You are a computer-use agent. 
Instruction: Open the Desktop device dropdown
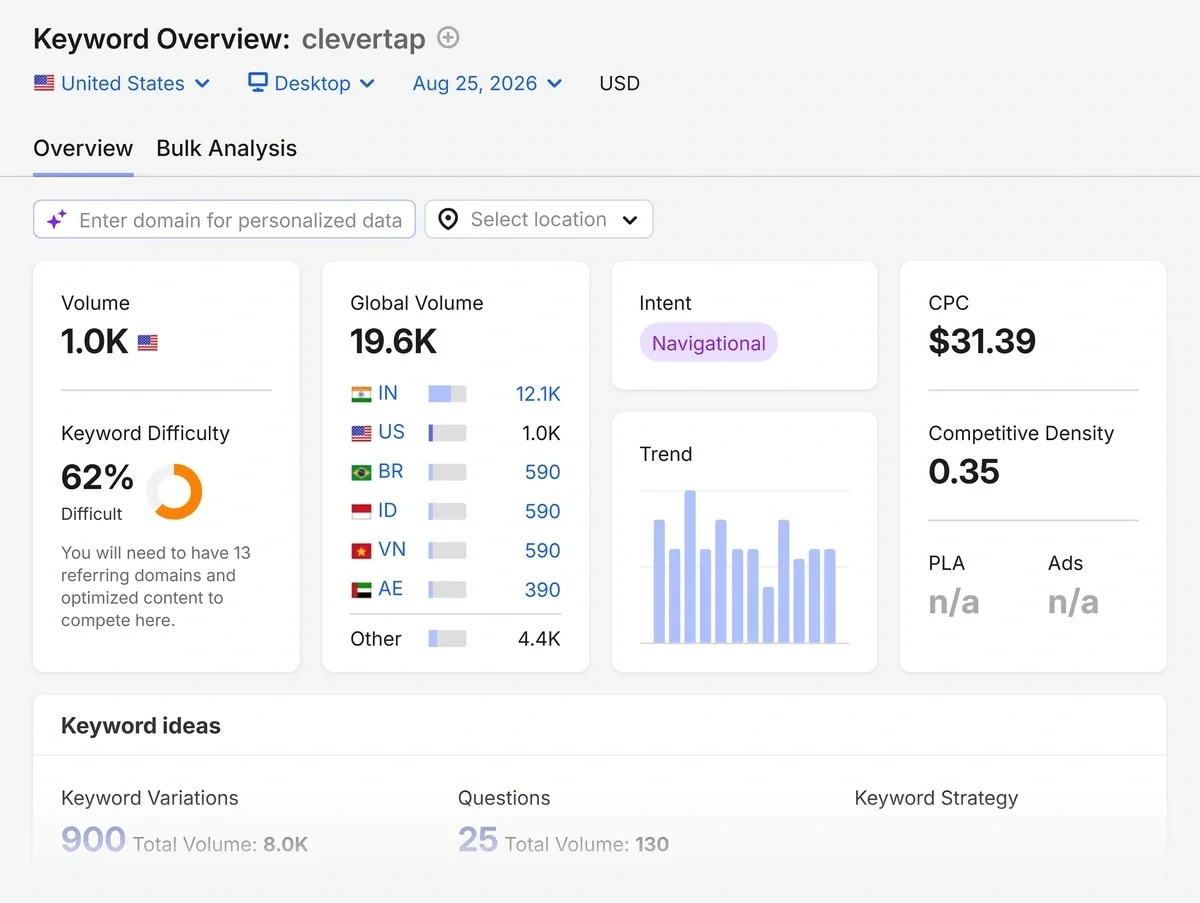pos(311,84)
